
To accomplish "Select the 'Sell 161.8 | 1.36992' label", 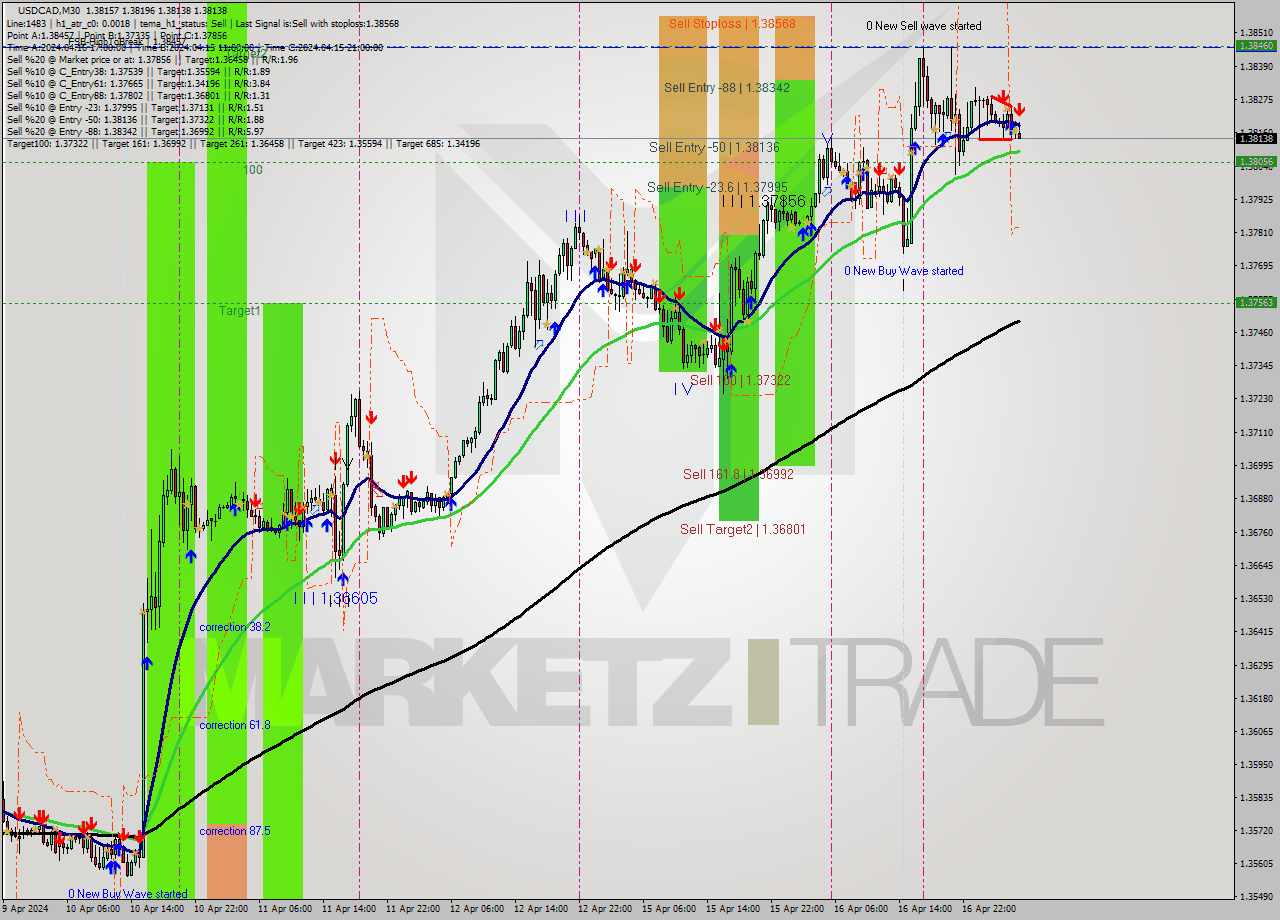I will 738,474.
